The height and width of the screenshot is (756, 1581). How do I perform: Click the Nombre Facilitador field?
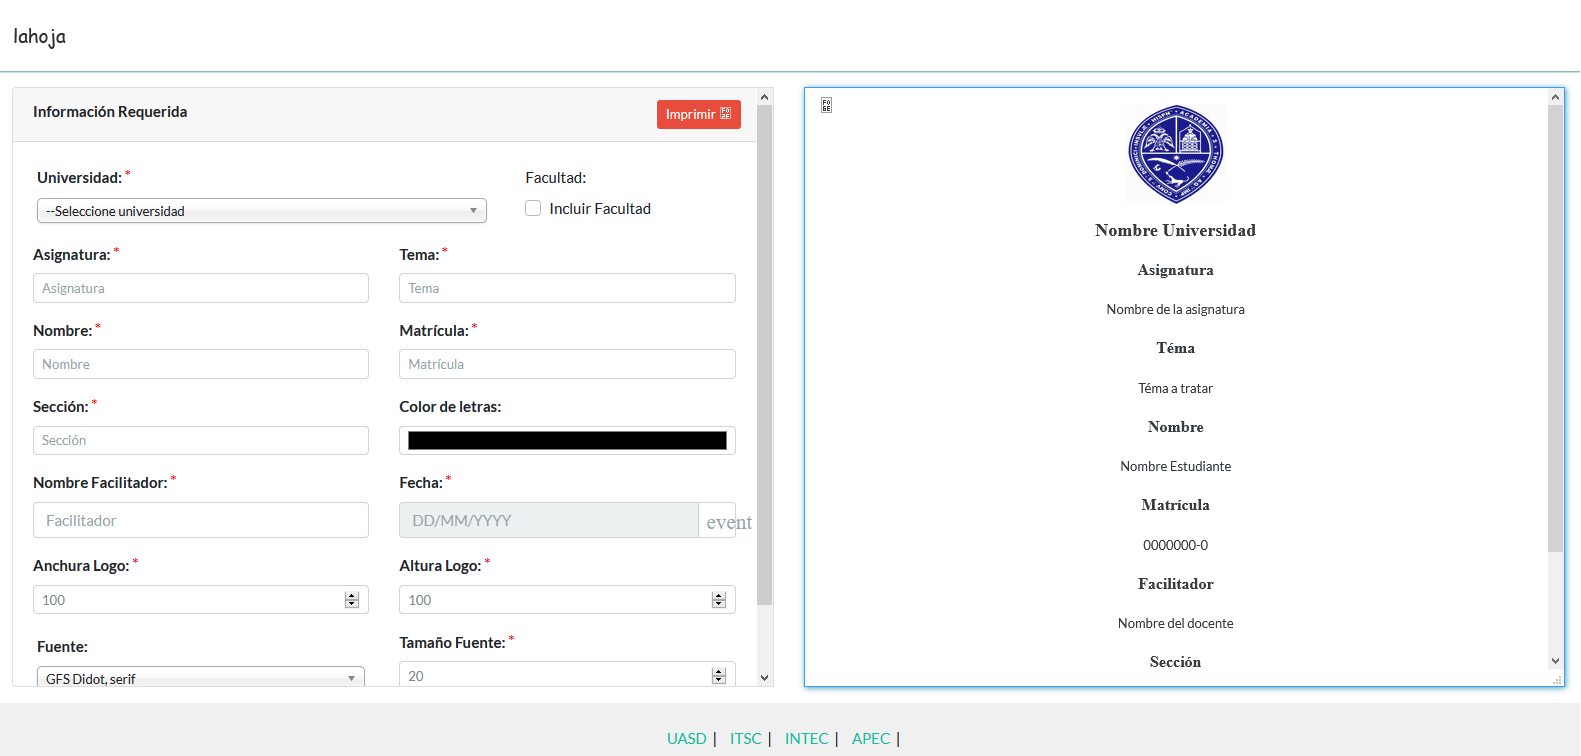tap(201, 520)
